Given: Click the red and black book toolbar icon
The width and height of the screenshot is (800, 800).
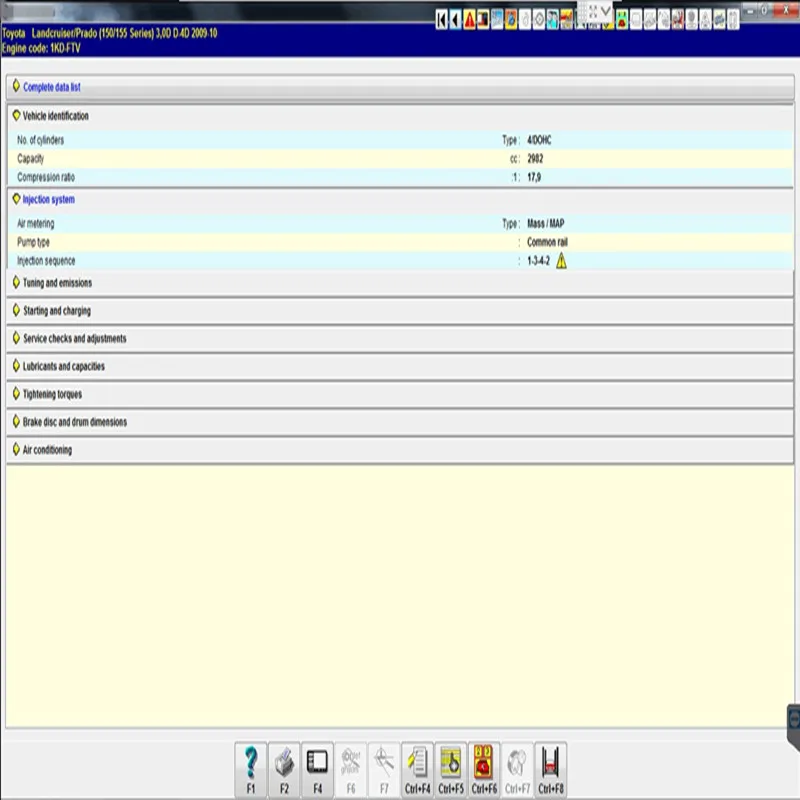Looking at the screenshot, I should (x=483, y=19).
